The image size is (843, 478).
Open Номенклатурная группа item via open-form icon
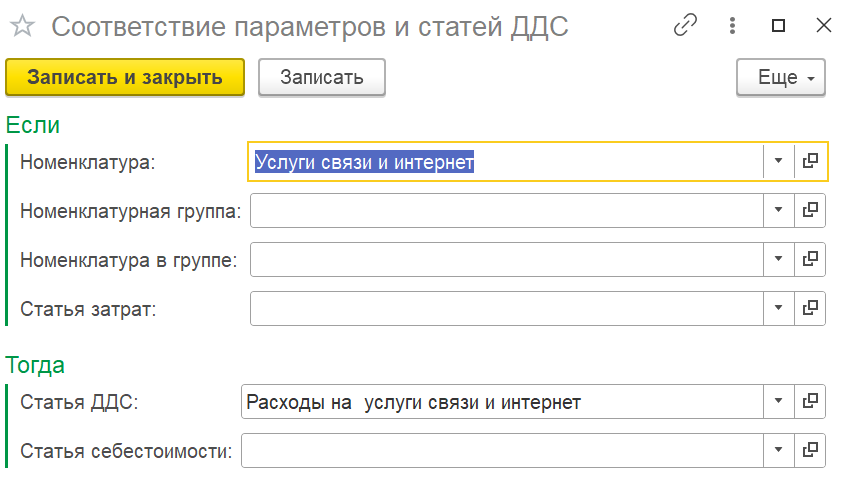[x=810, y=210]
